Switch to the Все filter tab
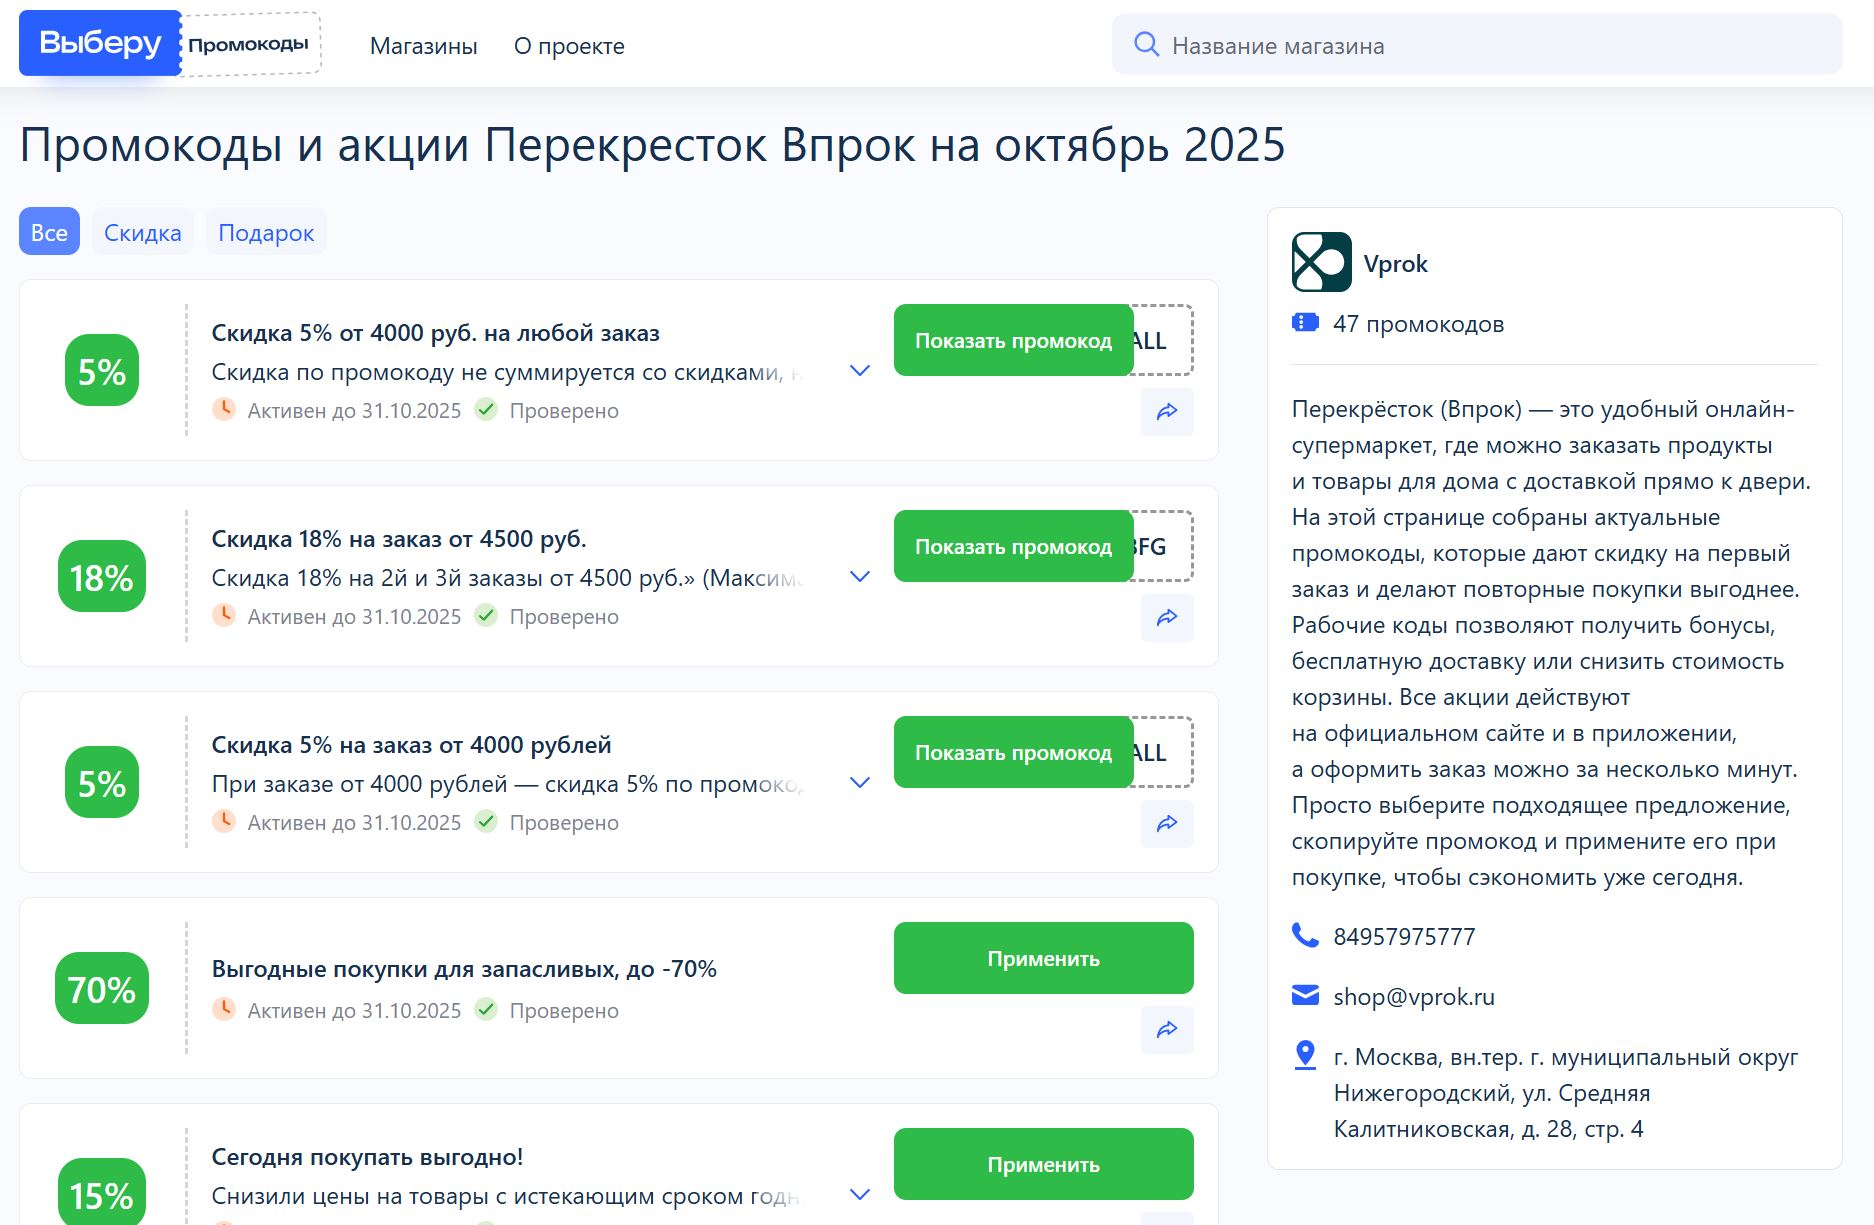1874x1225 pixels. coord(49,233)
